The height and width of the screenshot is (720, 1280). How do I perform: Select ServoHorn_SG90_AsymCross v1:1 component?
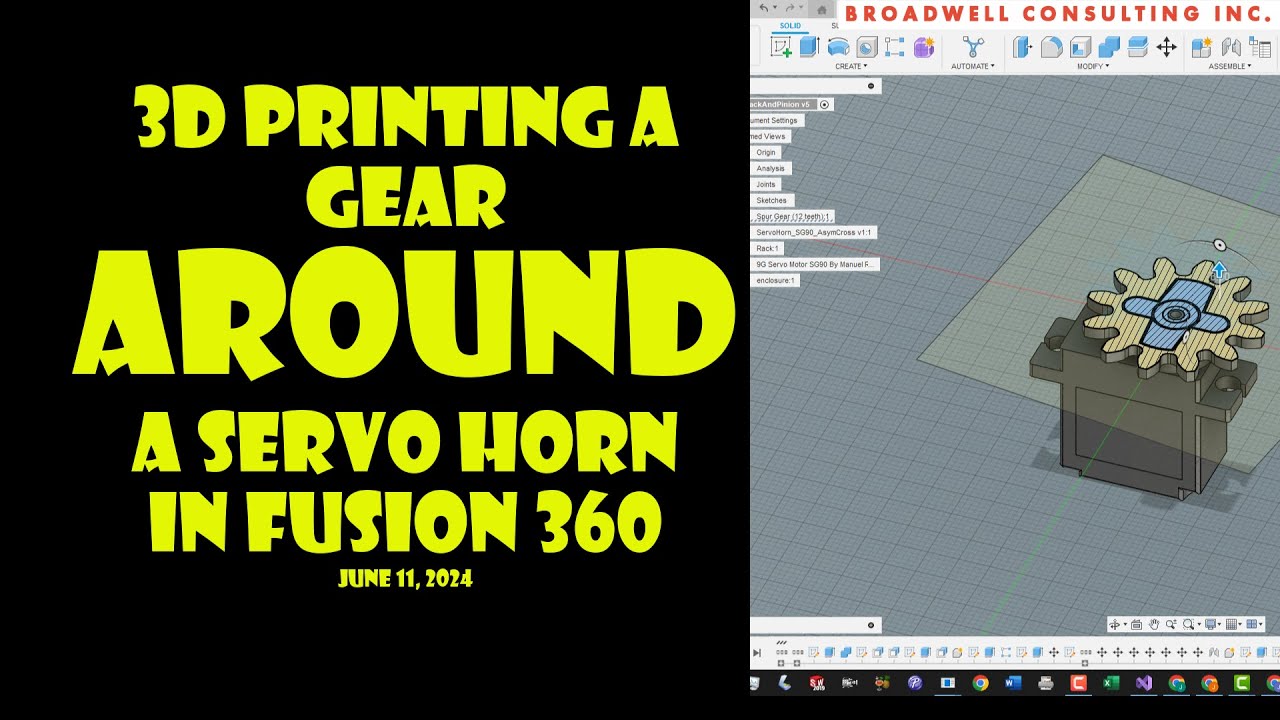[813, 232]
